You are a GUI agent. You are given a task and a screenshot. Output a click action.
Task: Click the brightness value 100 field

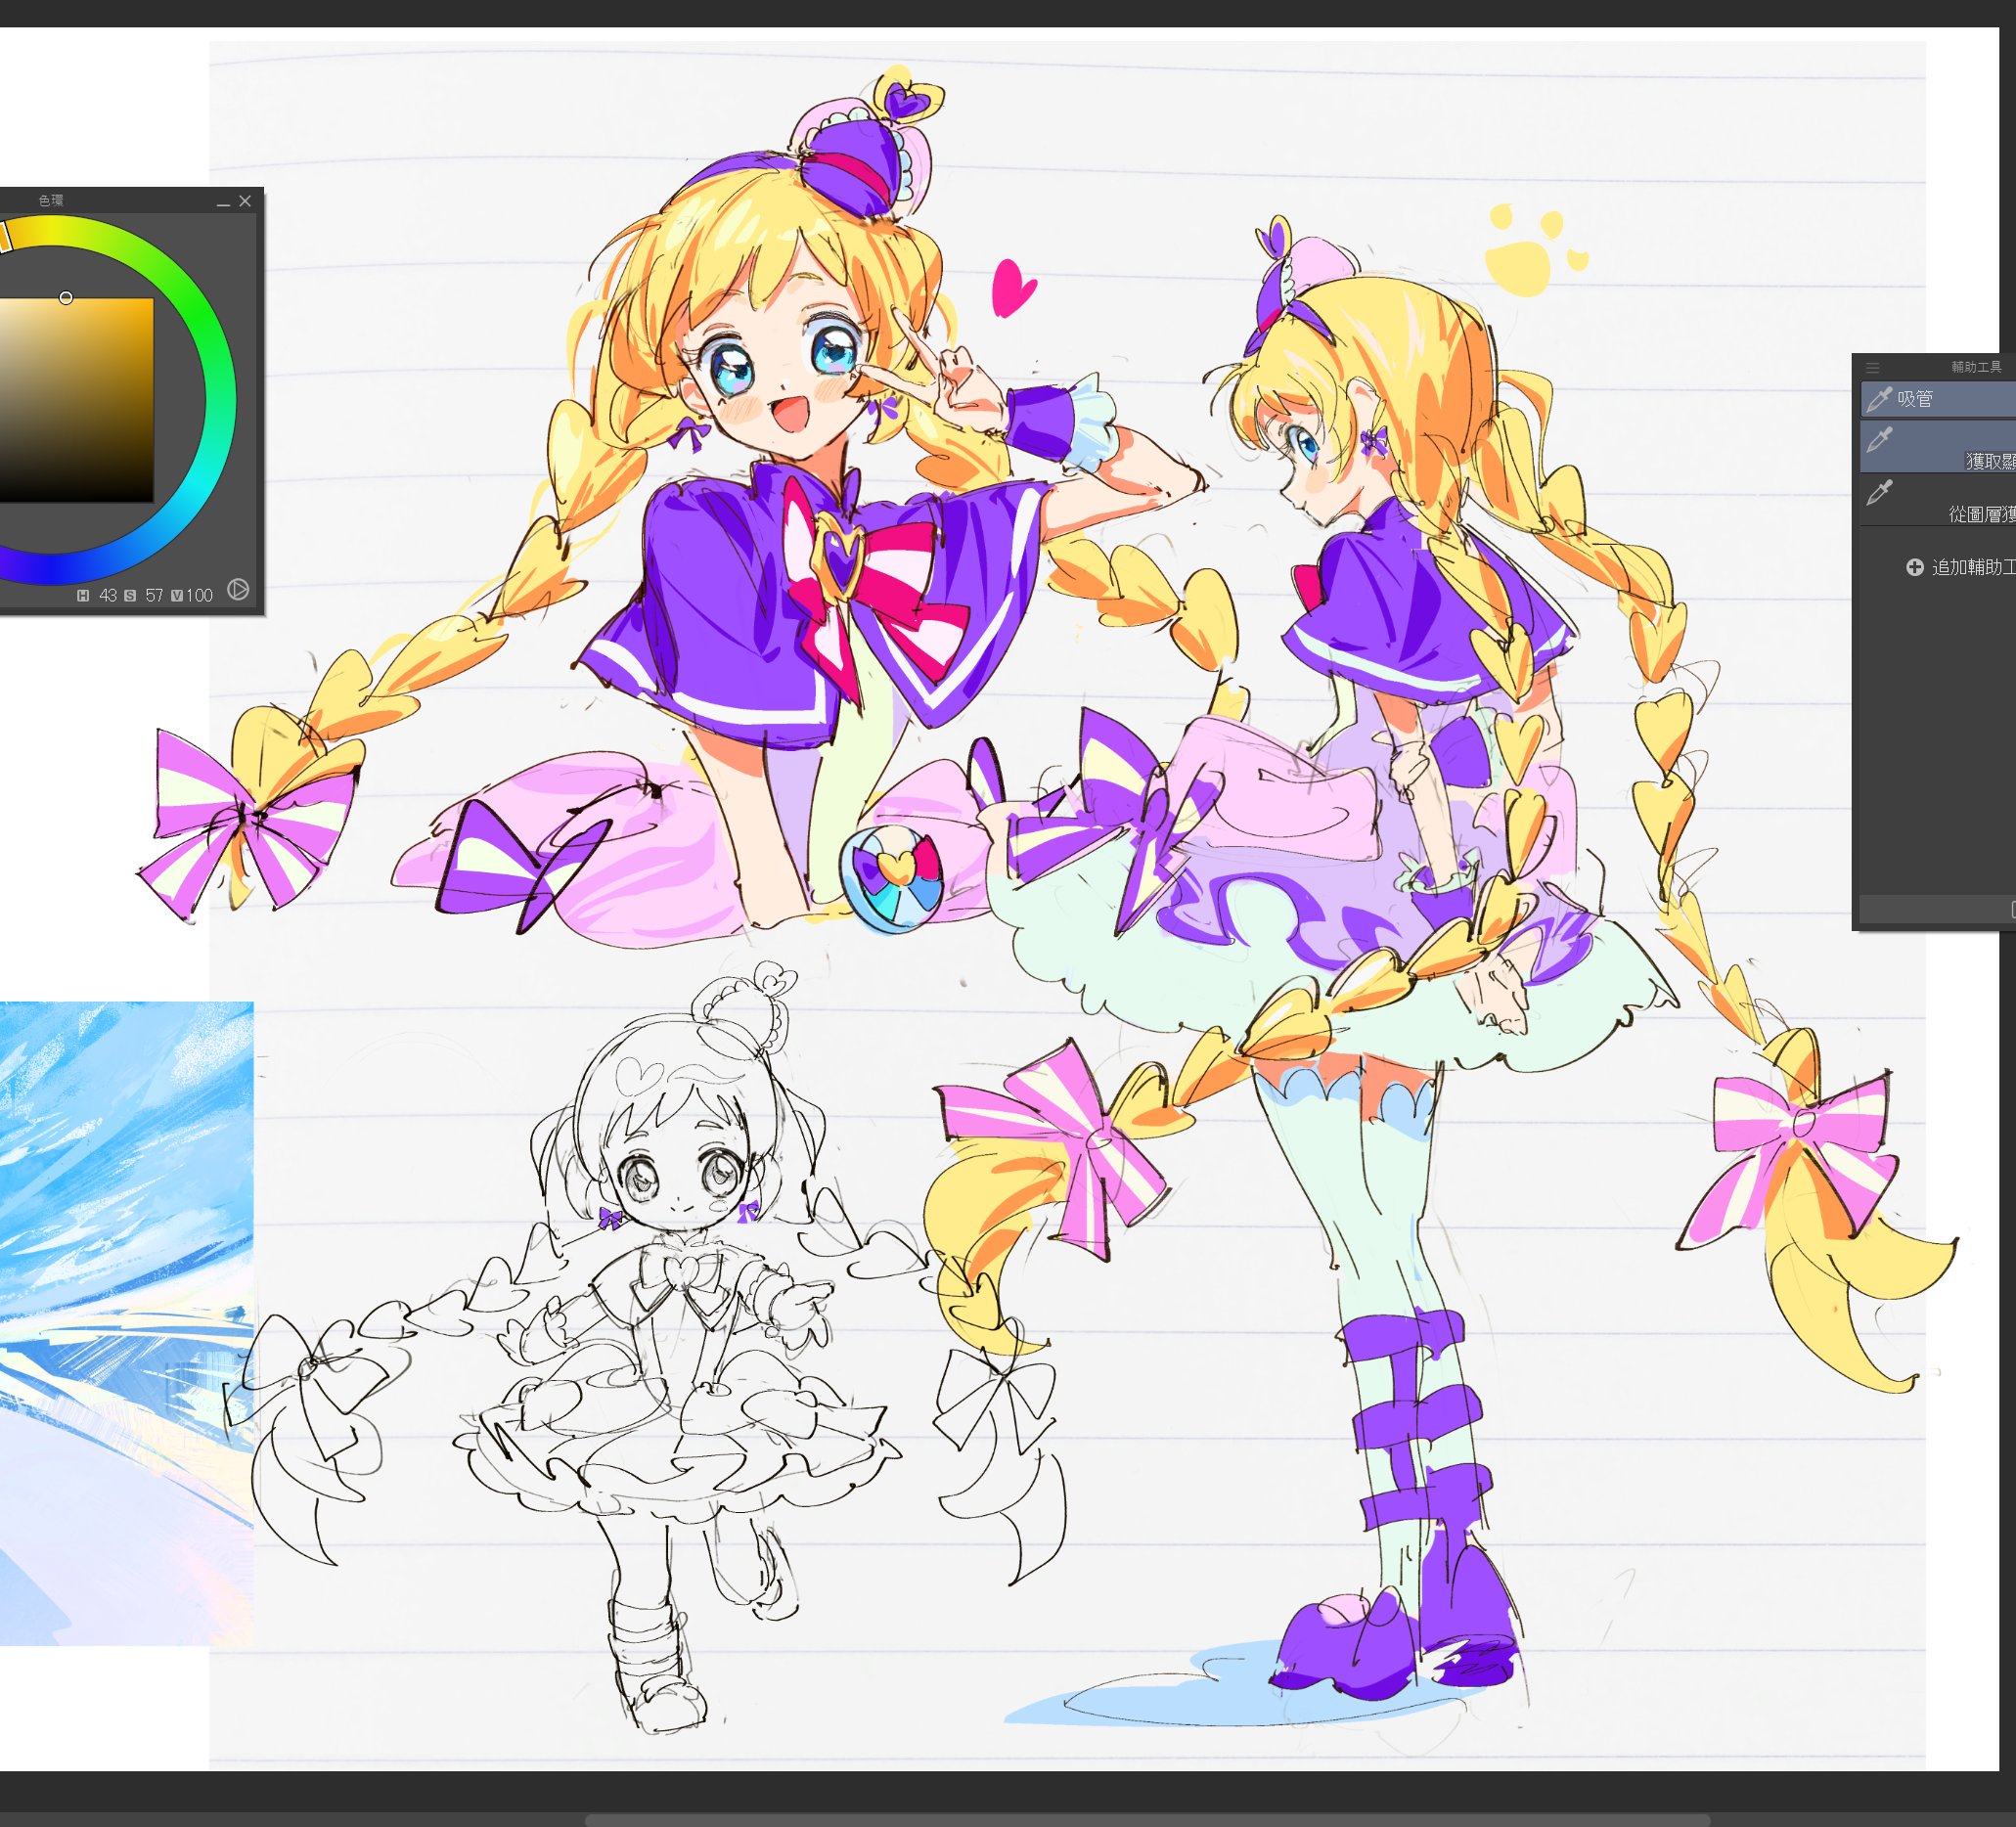[x=199, y=595]
